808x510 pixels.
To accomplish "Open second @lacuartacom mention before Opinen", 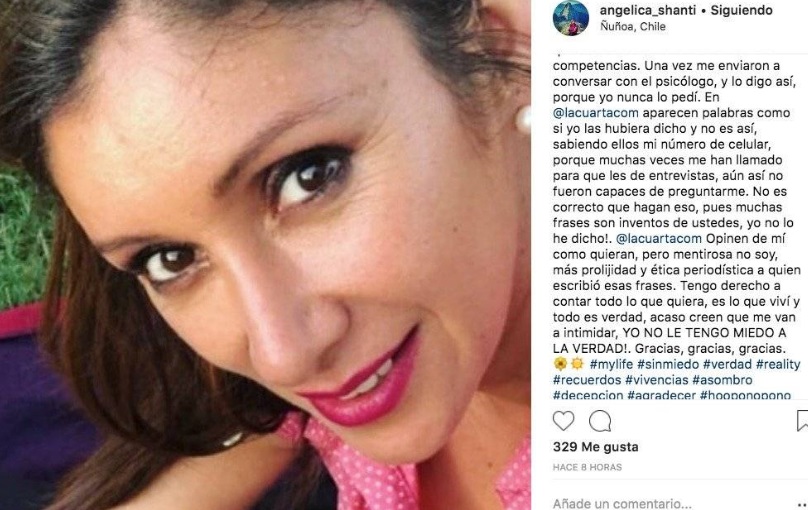I will tap(659, 239).
